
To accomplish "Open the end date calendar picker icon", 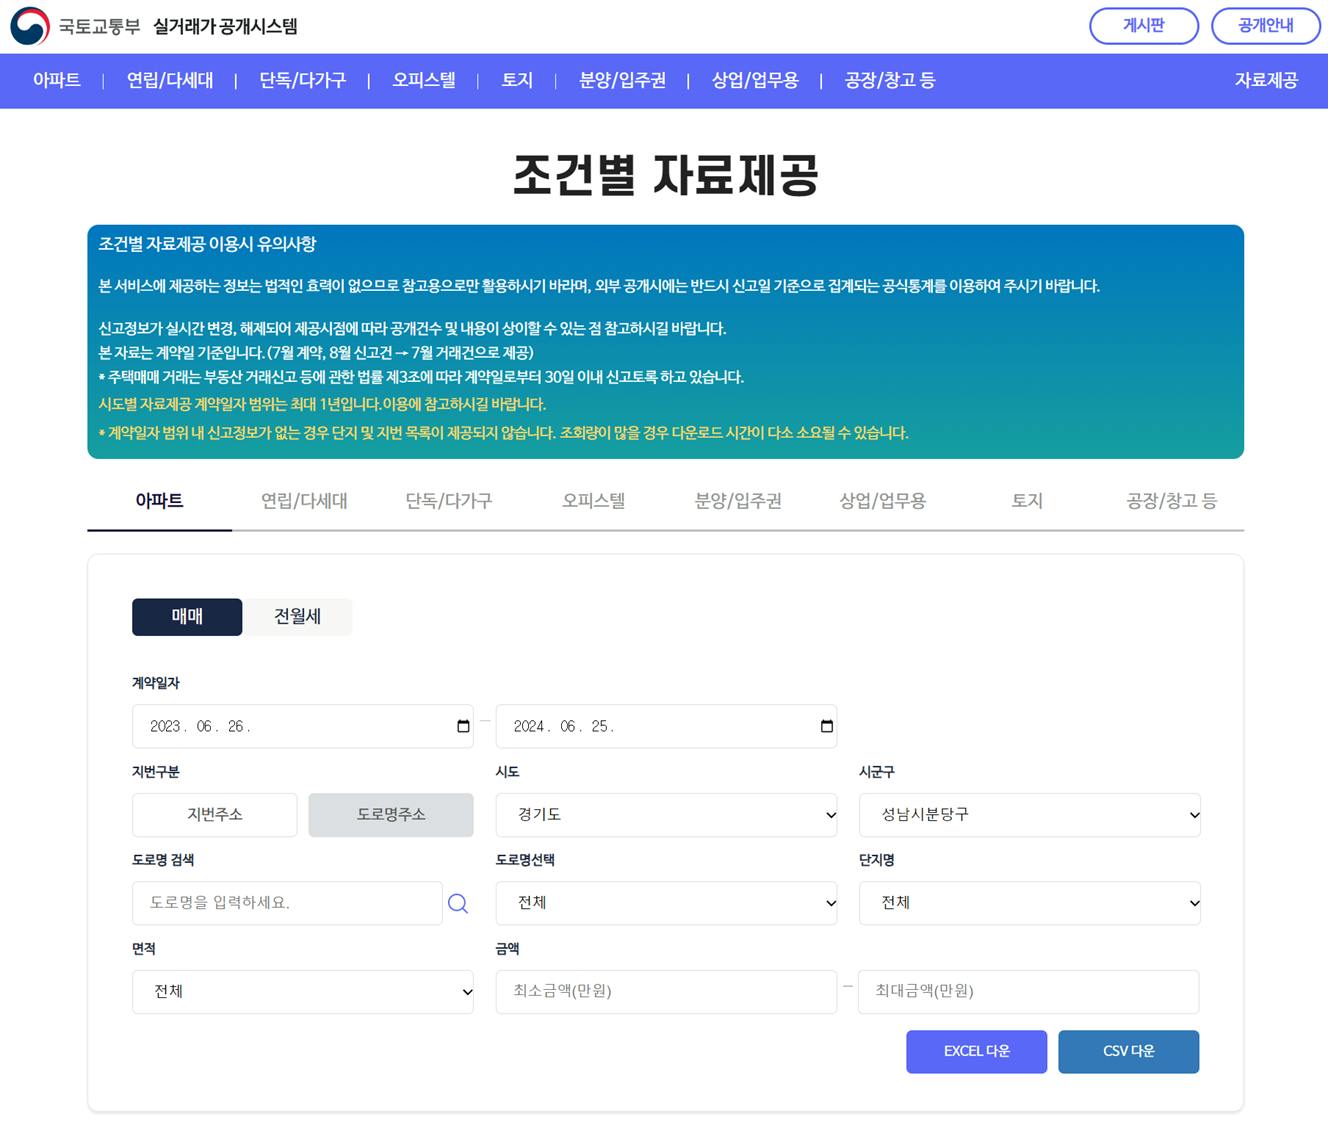I will 827,726.
